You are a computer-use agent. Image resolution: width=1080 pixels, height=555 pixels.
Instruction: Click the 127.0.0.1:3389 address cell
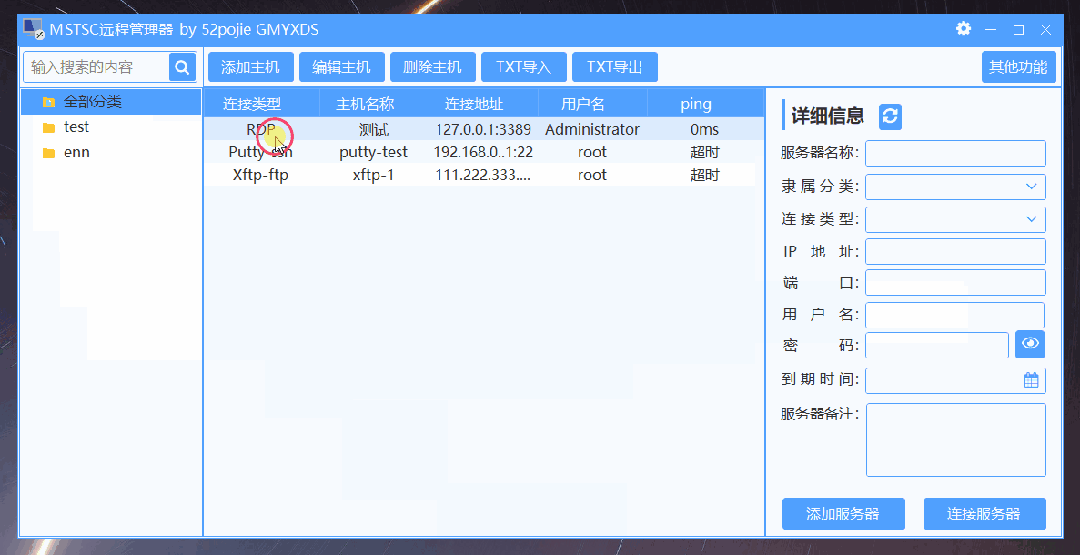[483, 129]
